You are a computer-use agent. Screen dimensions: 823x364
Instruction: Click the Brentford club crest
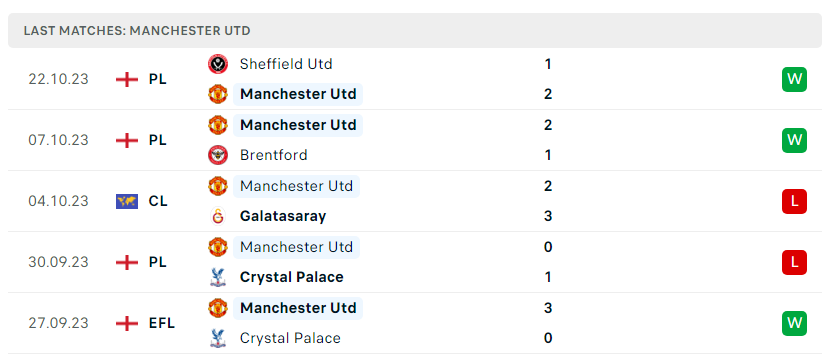[x=217, y=155]
